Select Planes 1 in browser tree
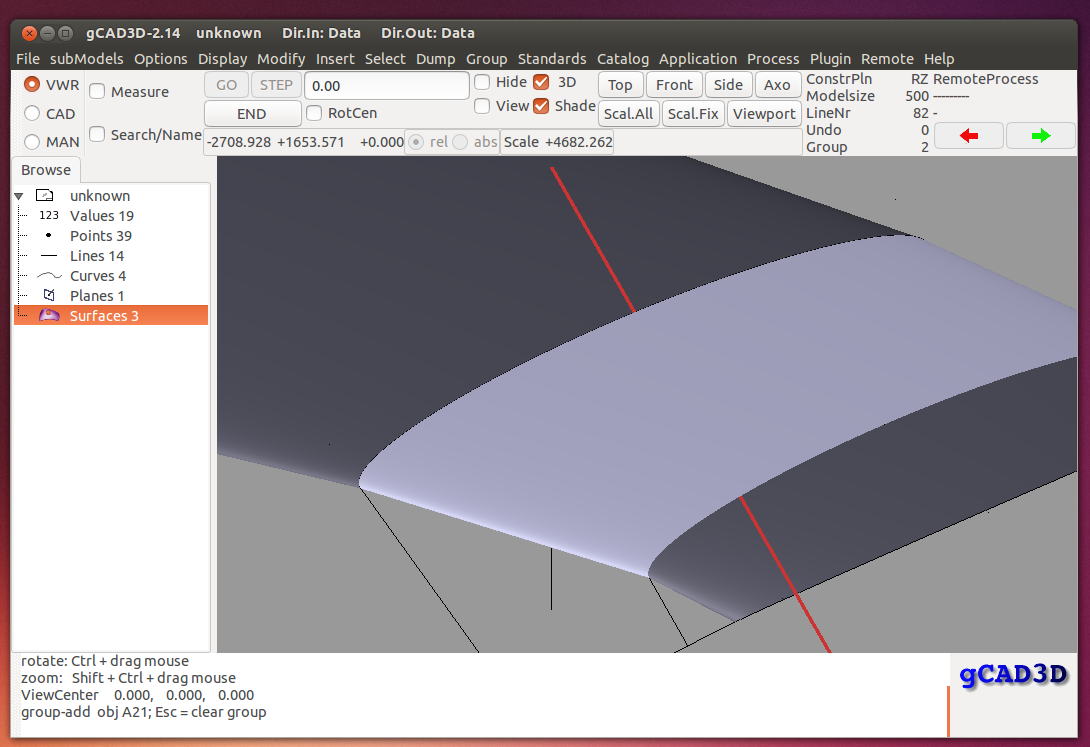The height and width of the screenshot is (747, 1090). (111, 295)
